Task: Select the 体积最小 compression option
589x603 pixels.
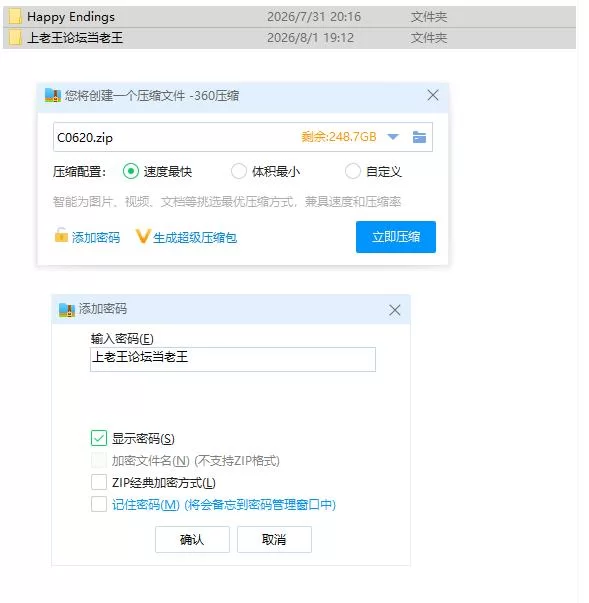Action: 239,171
